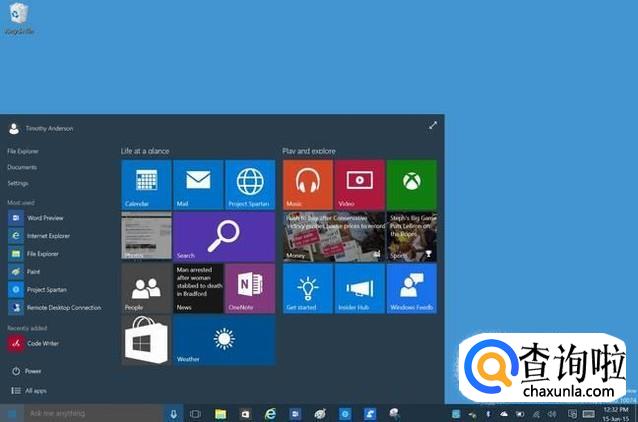Screen dimensions: 638x422
Task: Open the Music tile with headphones
Action: 307,184
